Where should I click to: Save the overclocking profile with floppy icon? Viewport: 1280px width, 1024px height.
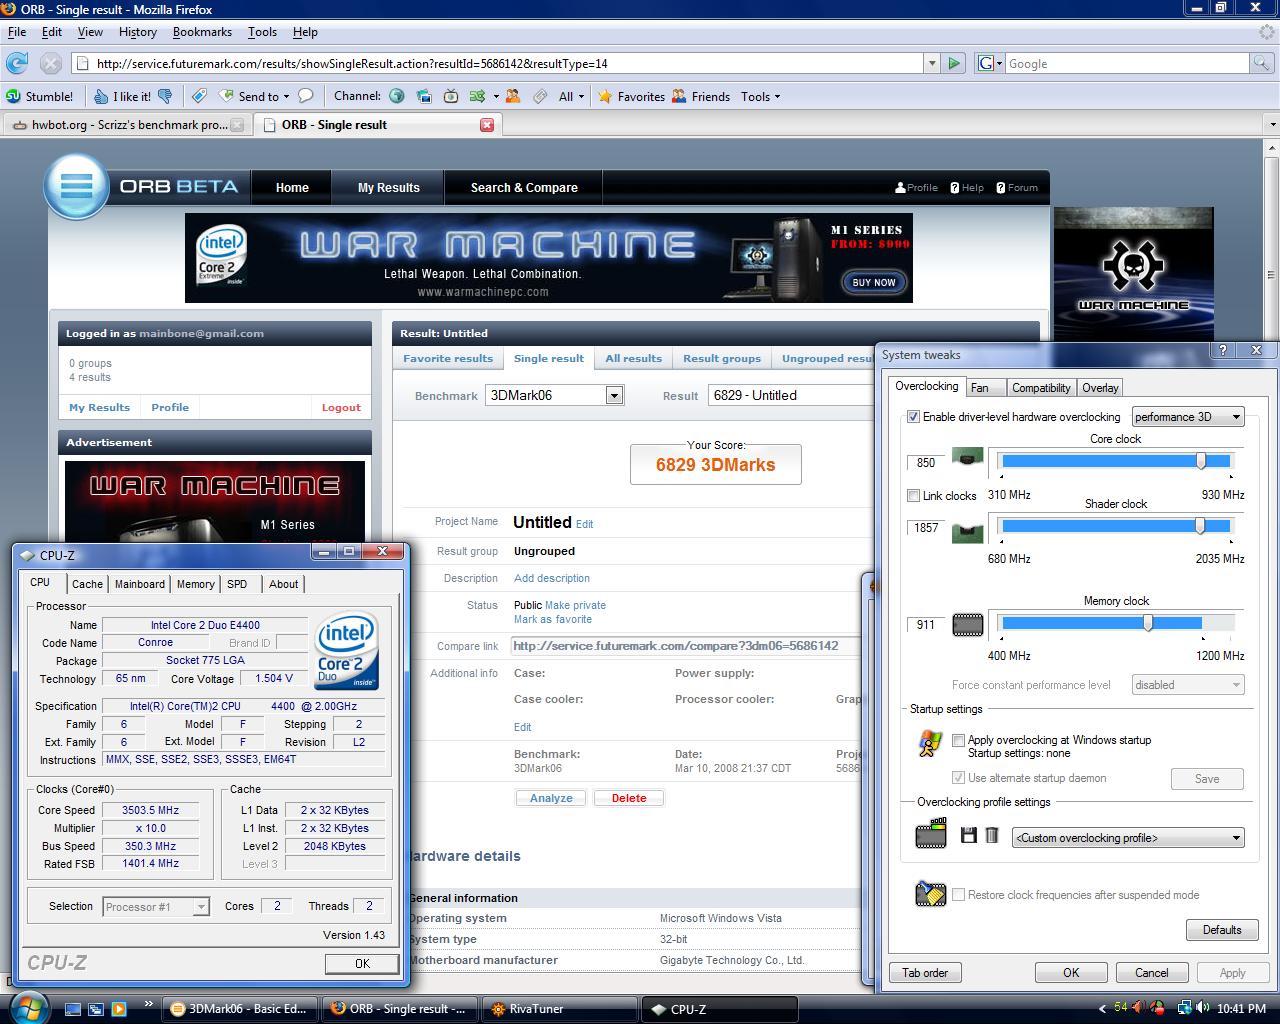(968, 835)
